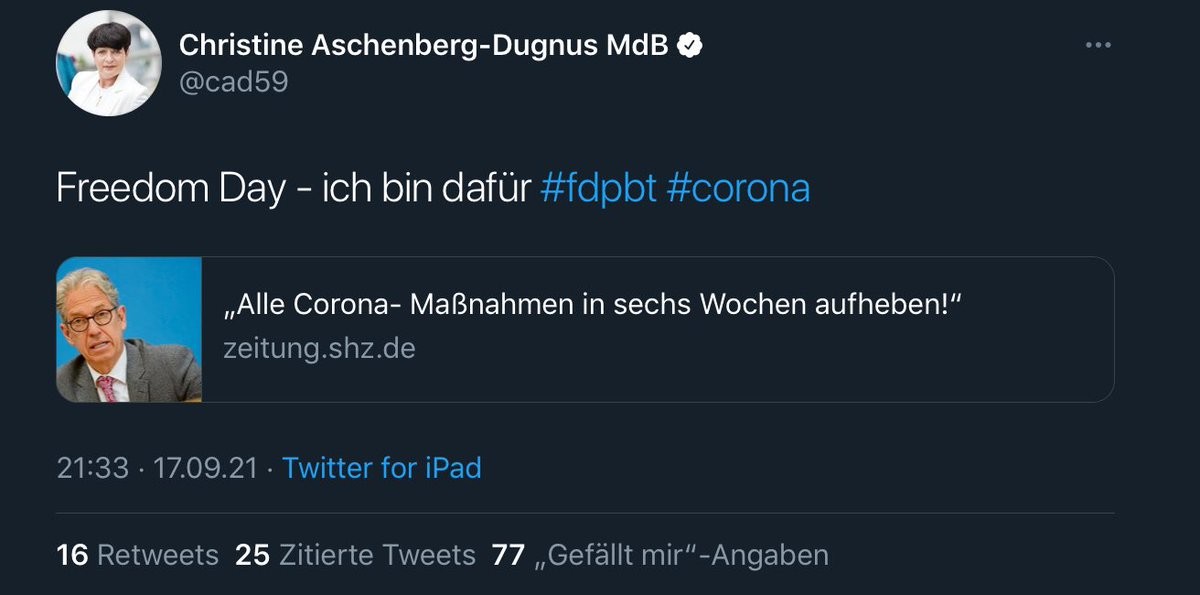The height and width of the screenshot is (595, 1200).
Task: Click the 17.09.21 tweet date
Action: pyautogui.click(x=204, y=468)
